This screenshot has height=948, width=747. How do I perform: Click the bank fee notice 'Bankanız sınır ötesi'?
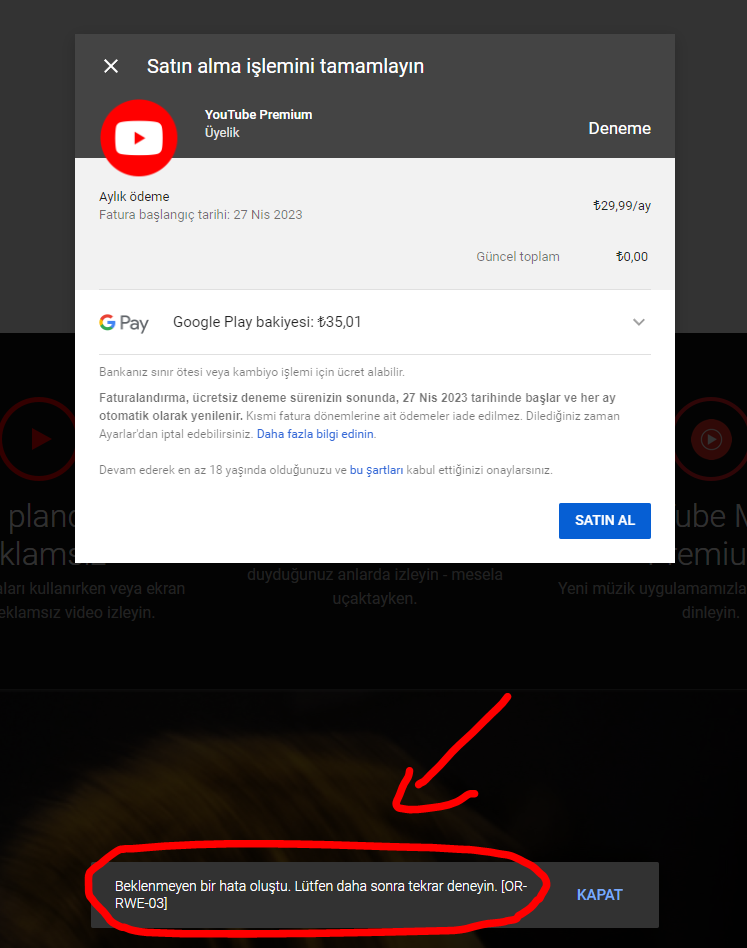pyautogui.click(x=252, y=372)
